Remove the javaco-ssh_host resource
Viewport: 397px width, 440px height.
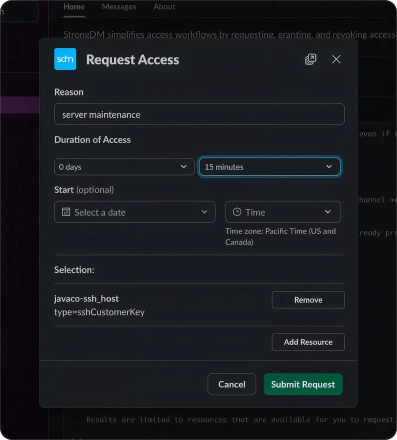coord(308,300)
